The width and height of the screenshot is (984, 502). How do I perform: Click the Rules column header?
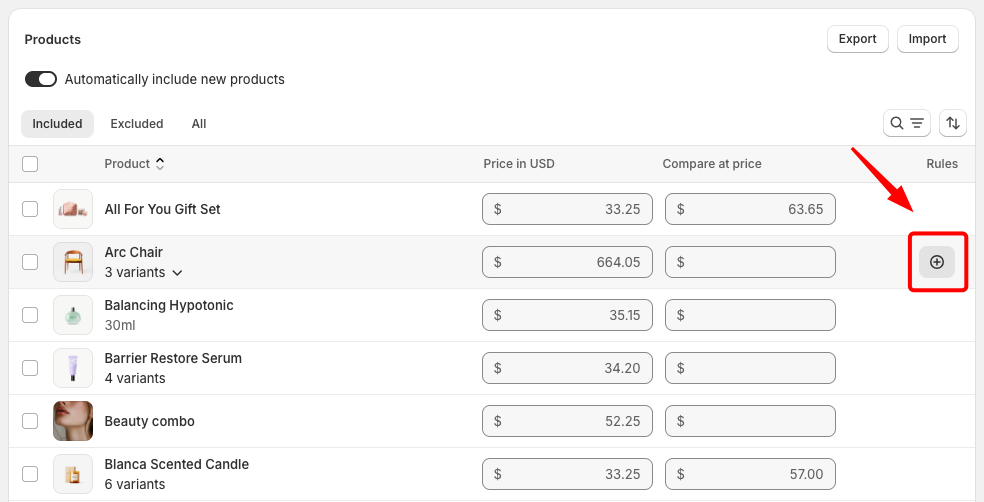942,164
